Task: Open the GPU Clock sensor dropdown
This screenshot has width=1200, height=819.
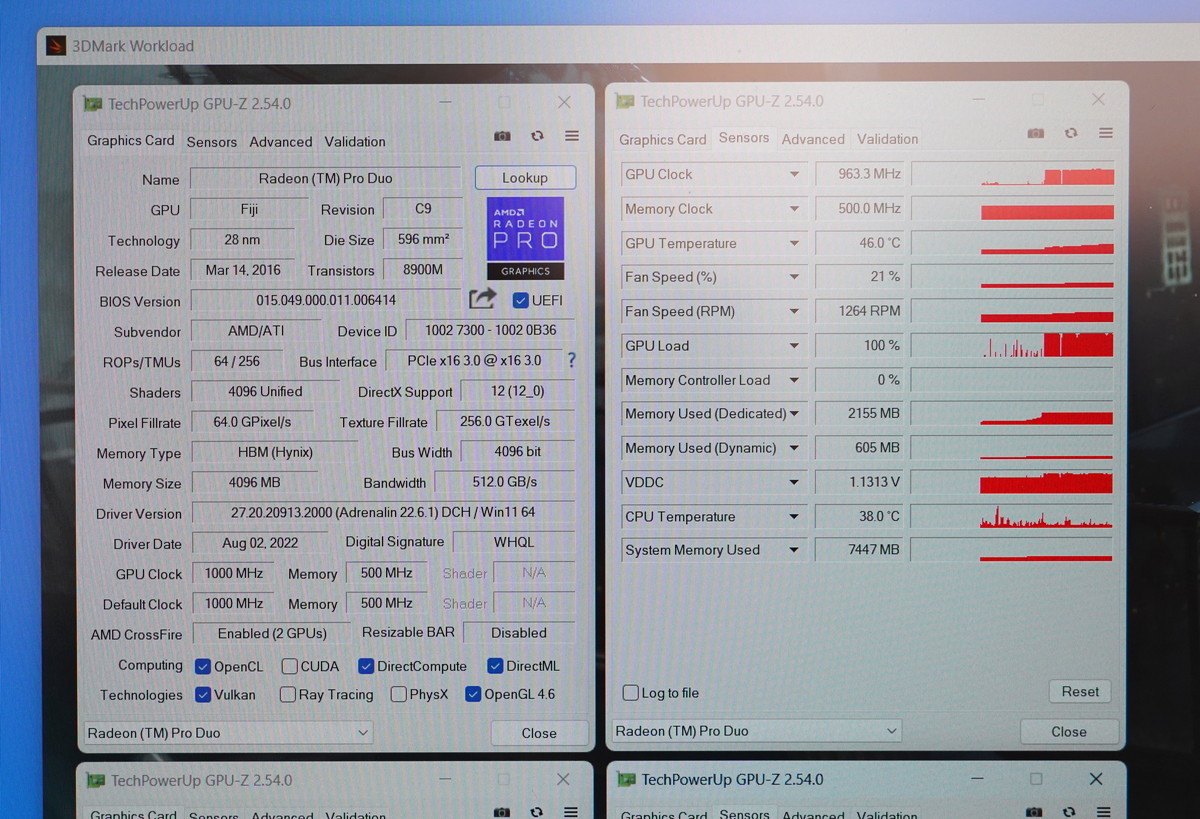Action: pos(794,174)
